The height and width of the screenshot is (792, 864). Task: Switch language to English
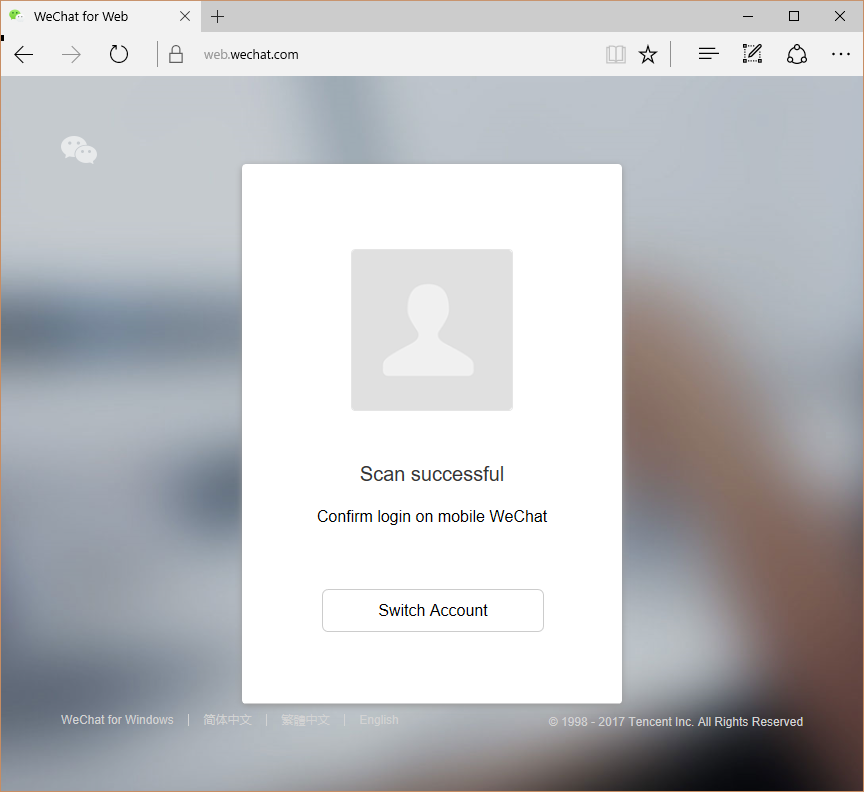tap(379, 720)
